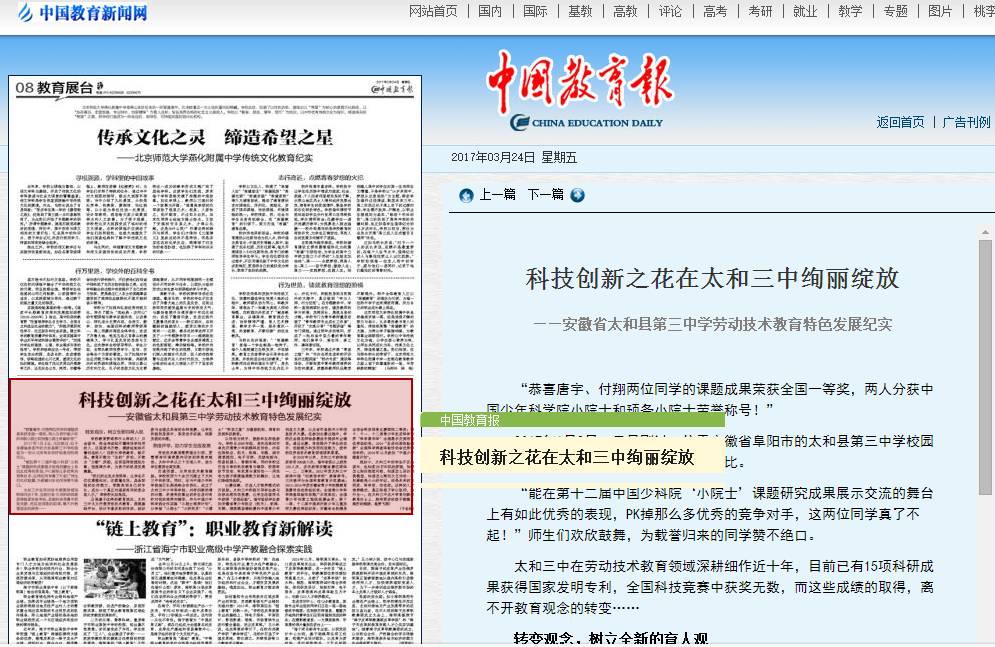Image resolution: width=995 pixels, height=647 pixels.
Task: Open the 高教 navigation item
Action: pos(625,11)
